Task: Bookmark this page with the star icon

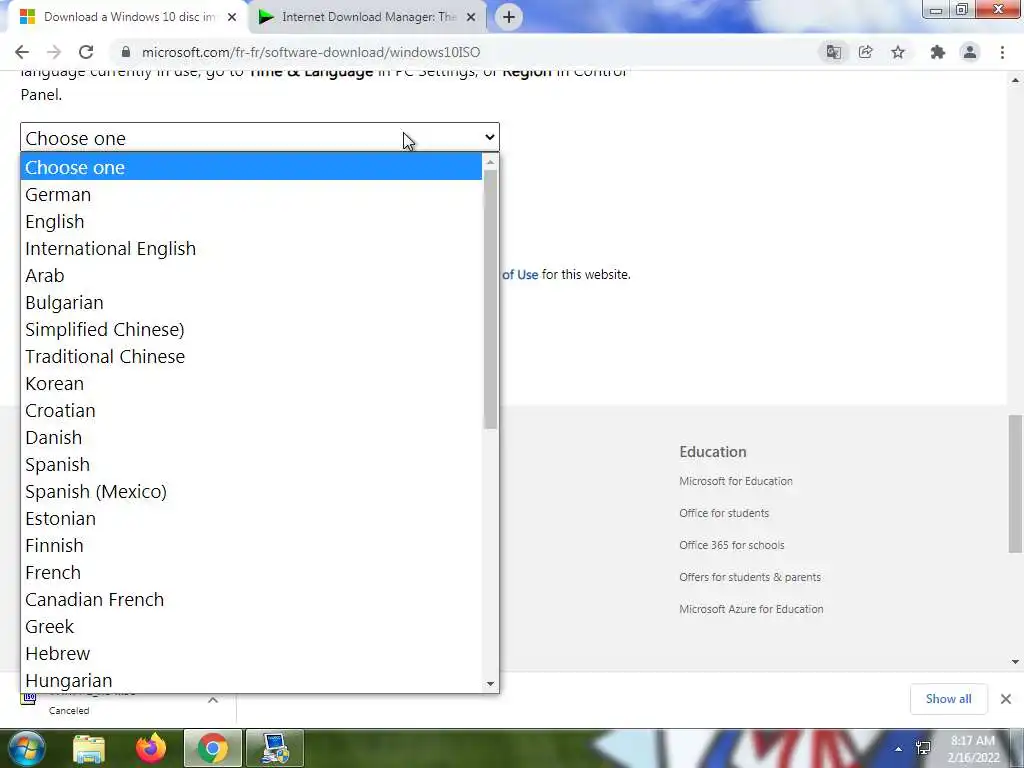Action: 899,52
